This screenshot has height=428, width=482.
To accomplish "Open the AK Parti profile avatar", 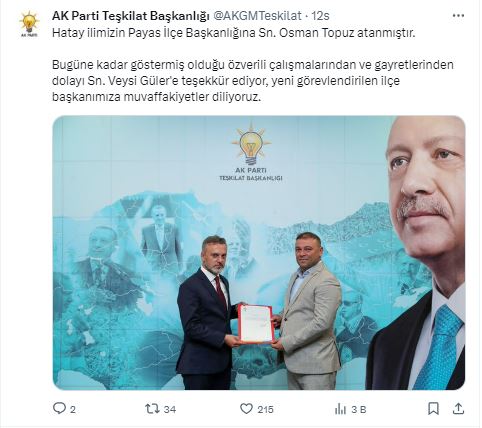I will [x=29, y=24].
